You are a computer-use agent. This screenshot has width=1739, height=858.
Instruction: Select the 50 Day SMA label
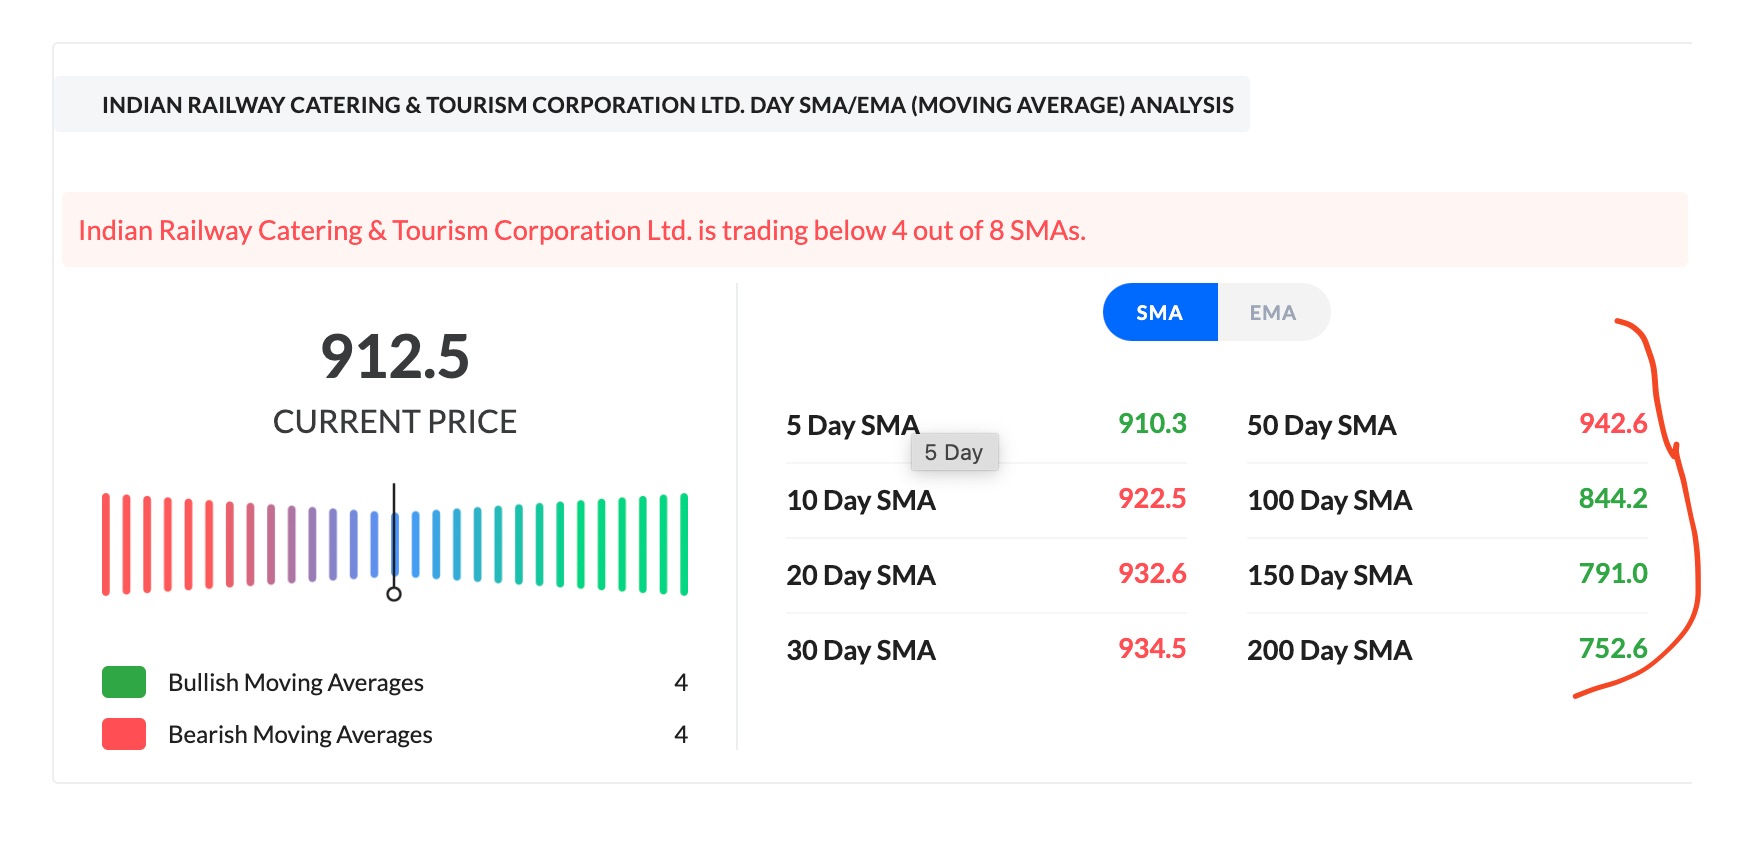tap(1321, 425)
